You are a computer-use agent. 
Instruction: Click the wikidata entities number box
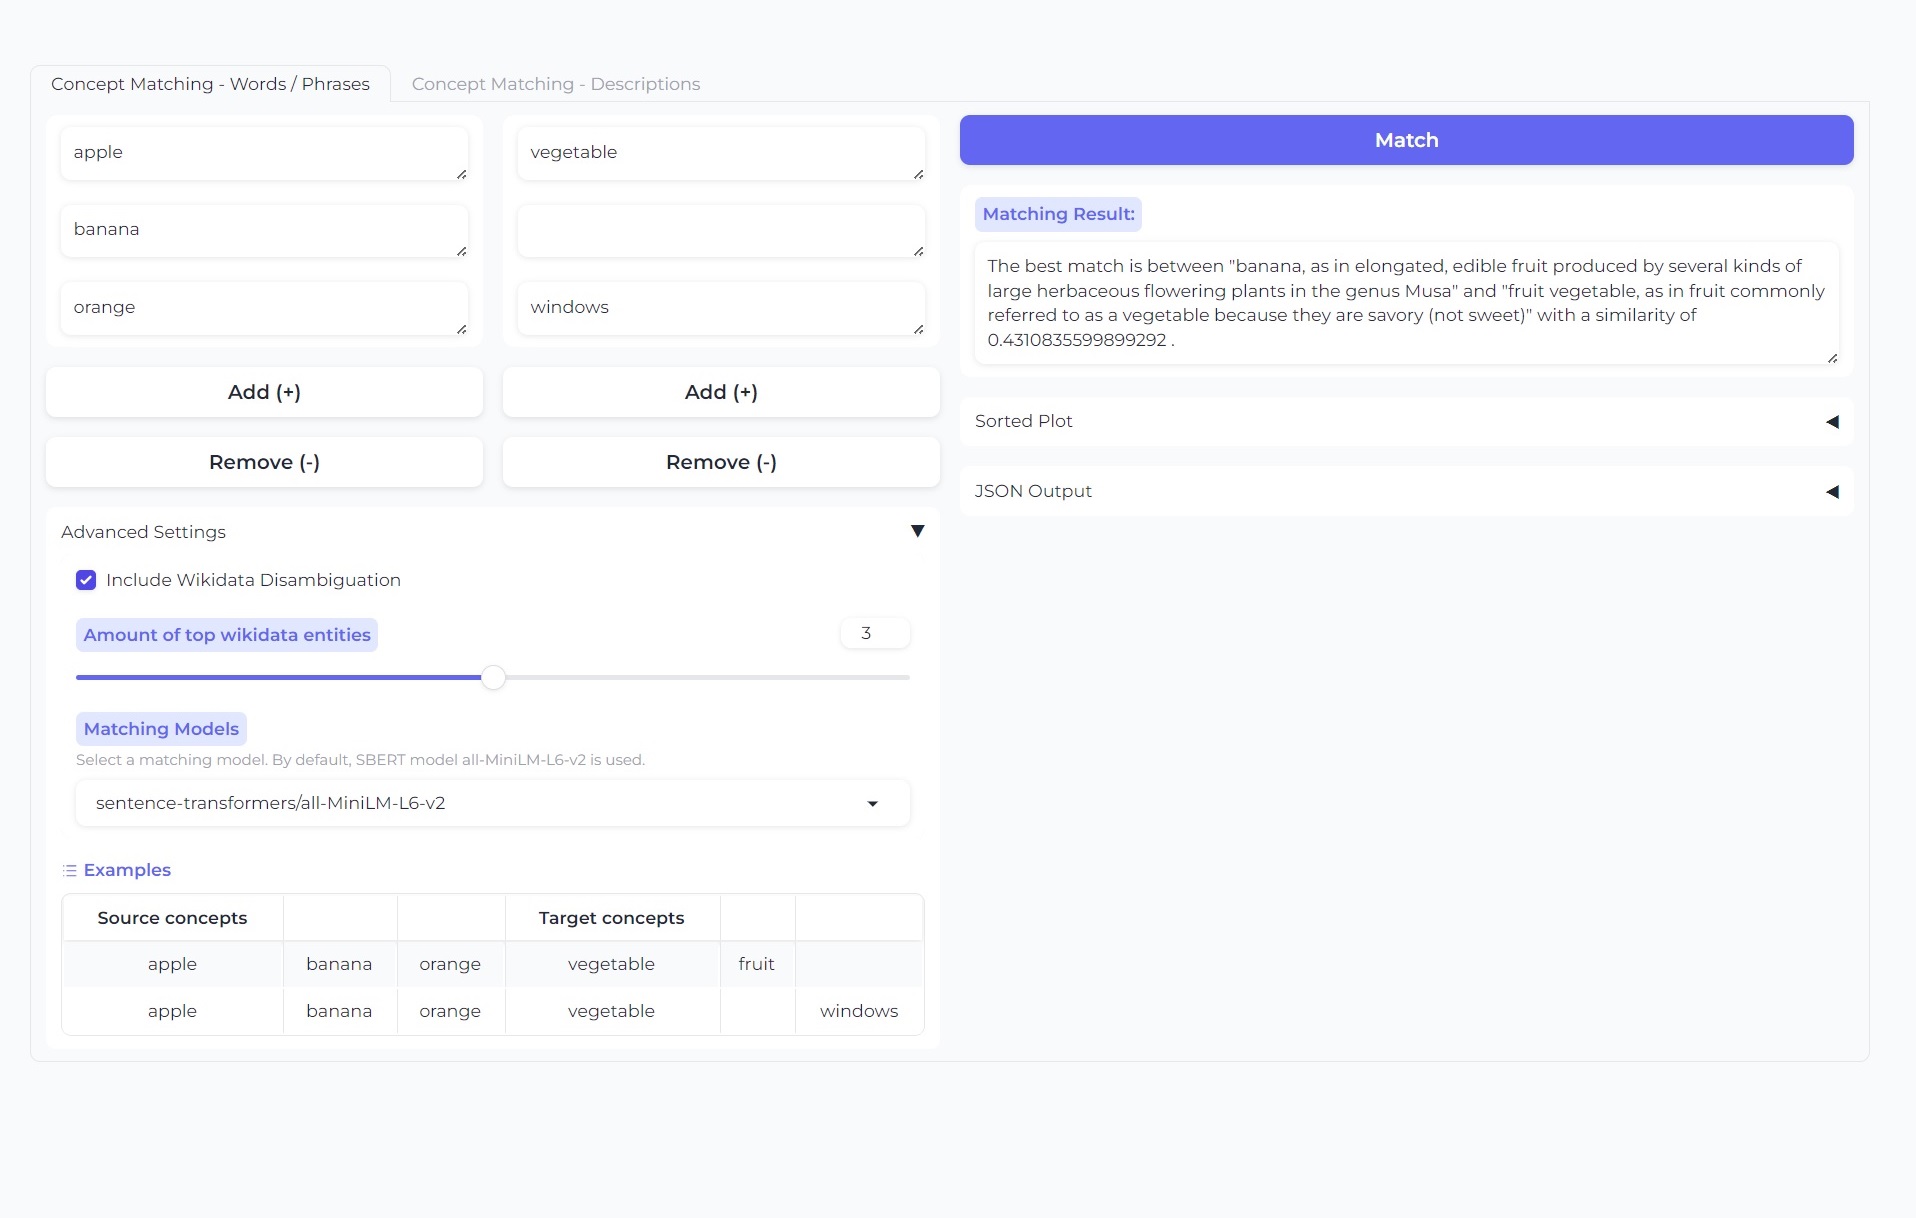coord(875,633)
